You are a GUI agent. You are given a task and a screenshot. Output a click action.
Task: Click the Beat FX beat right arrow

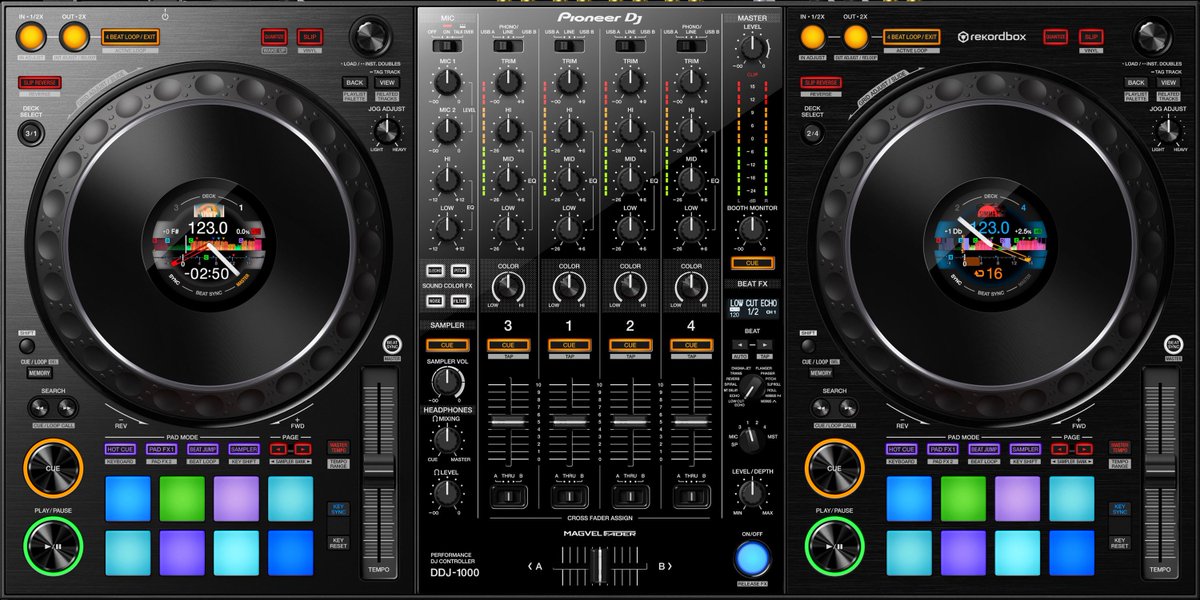pos(766,343)
